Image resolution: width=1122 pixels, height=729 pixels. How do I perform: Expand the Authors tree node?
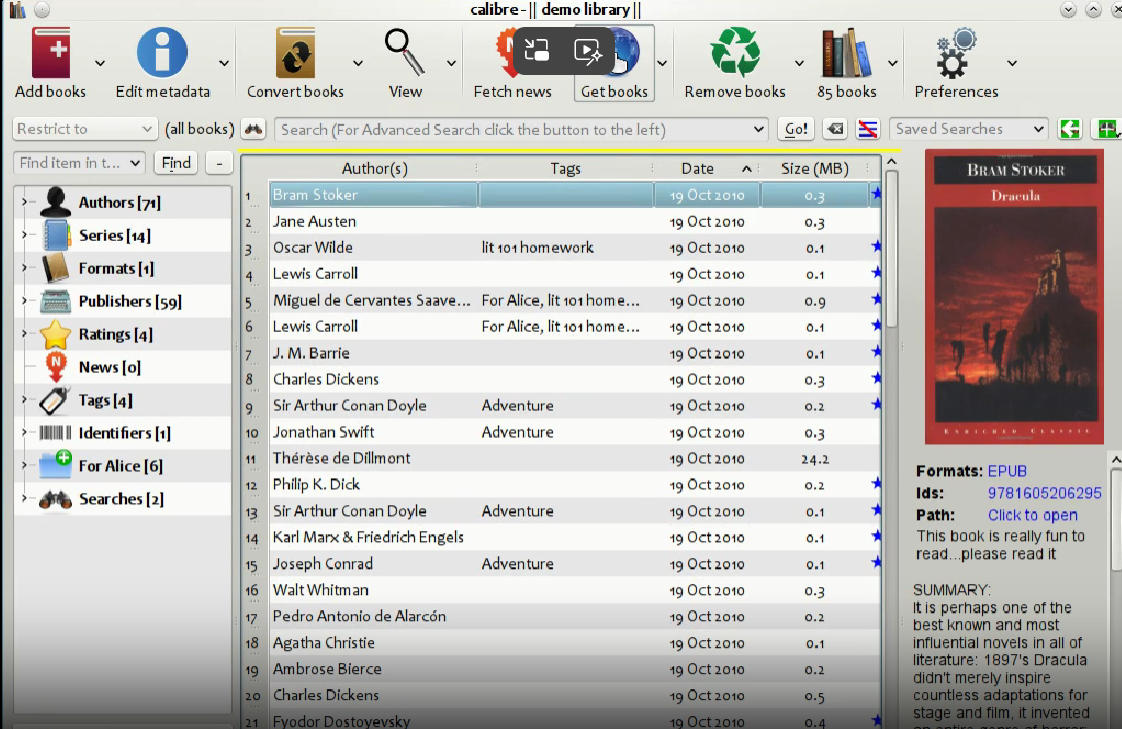click(x=24, y=202)
